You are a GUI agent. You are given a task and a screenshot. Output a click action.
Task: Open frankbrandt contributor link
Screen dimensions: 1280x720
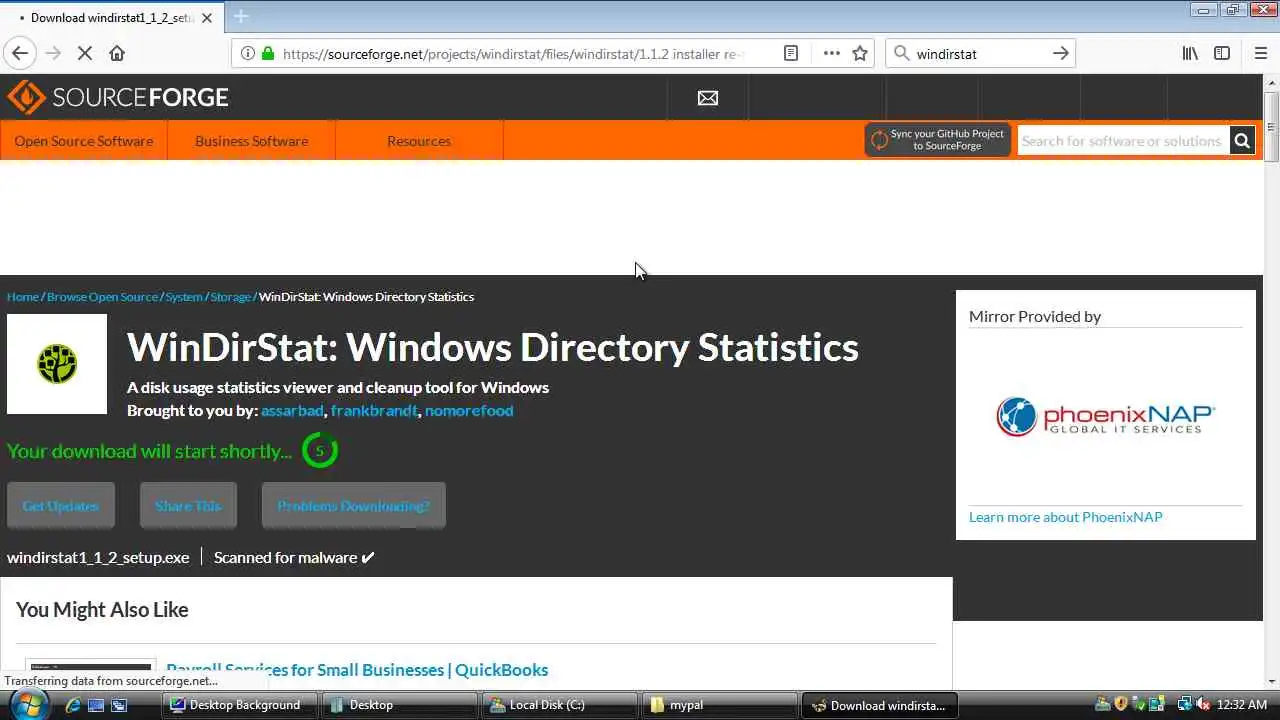[x=374, y=411]
